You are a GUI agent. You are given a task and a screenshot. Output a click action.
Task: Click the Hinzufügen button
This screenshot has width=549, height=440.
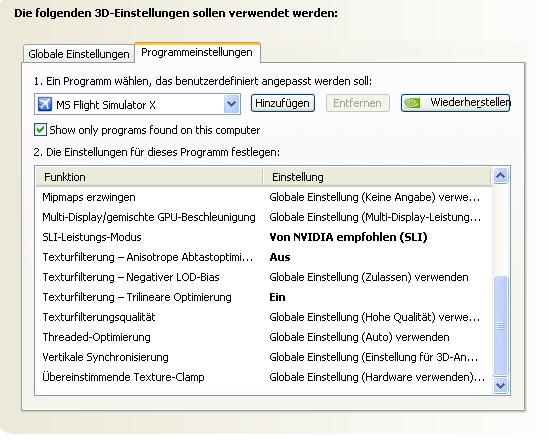(283, 103)
